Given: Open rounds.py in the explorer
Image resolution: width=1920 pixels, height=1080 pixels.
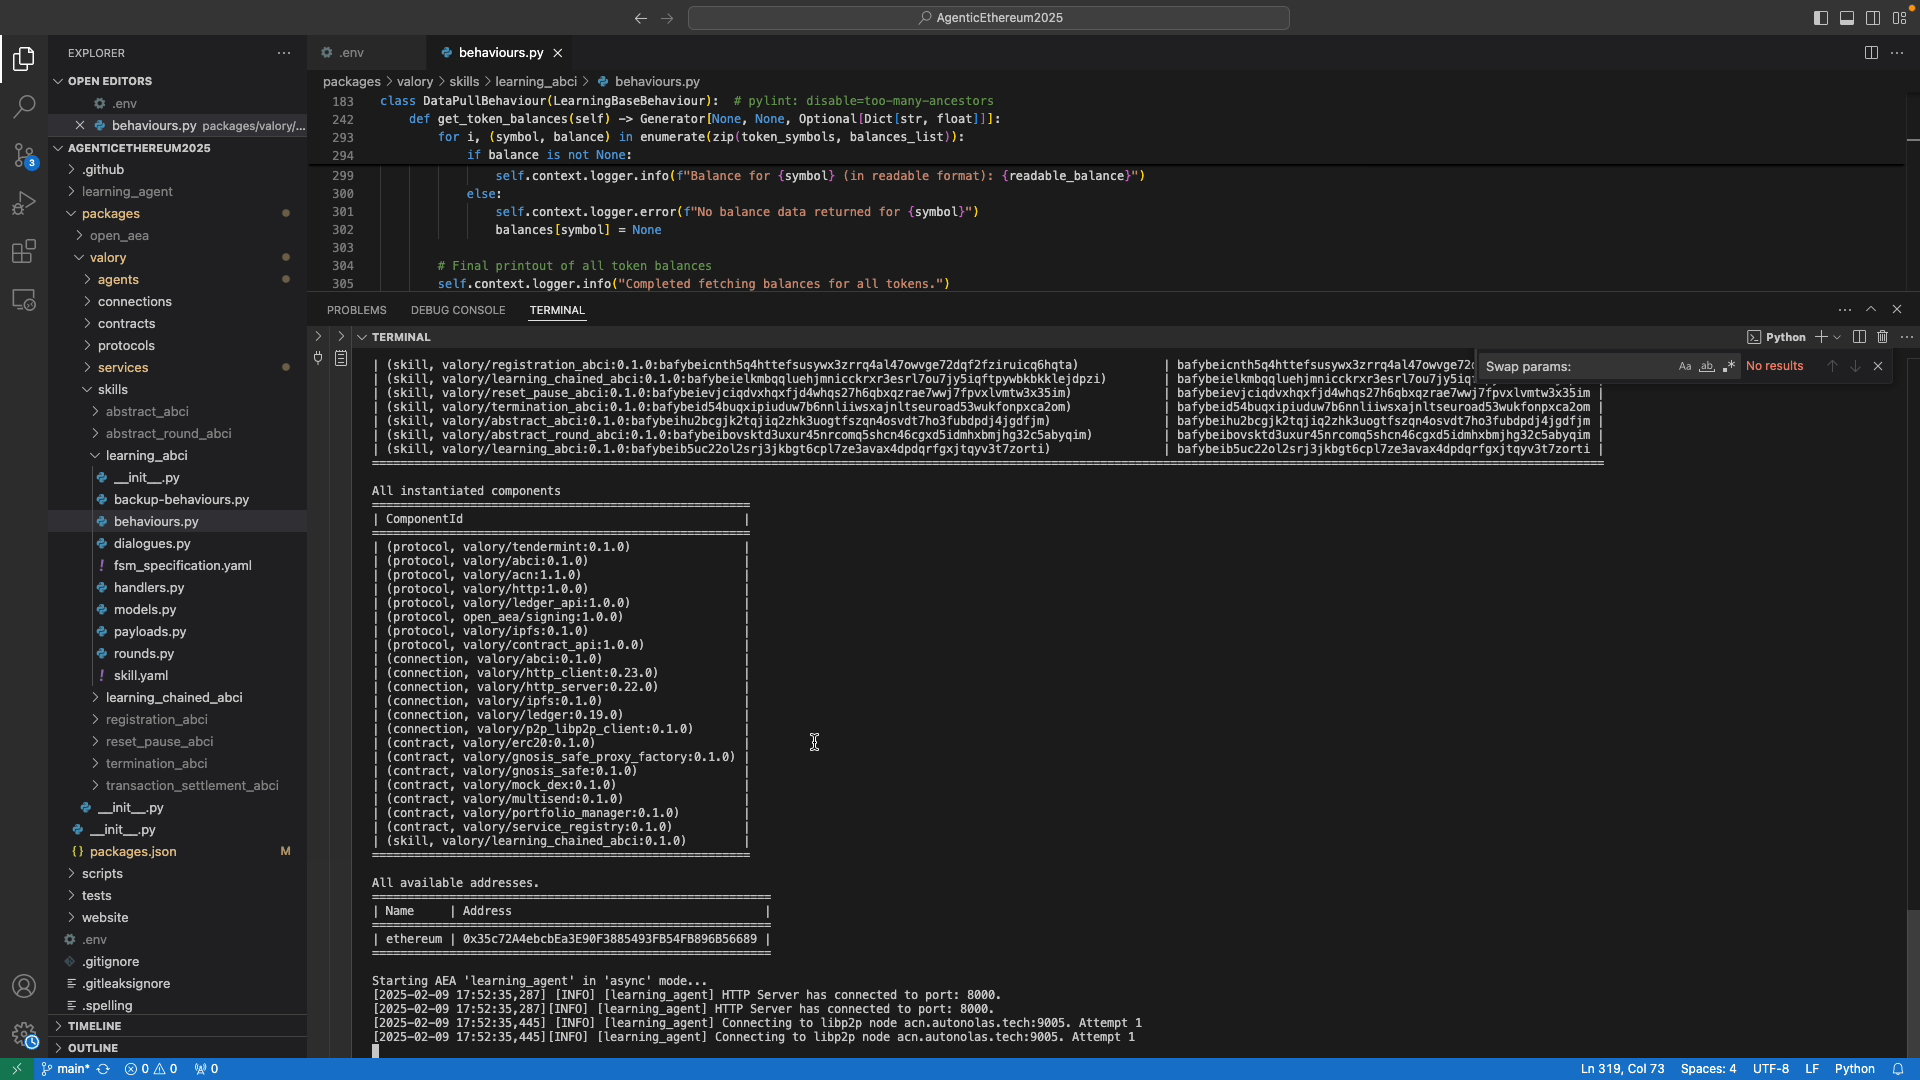Looking at the screenshot, I should (x=144, y=654).
